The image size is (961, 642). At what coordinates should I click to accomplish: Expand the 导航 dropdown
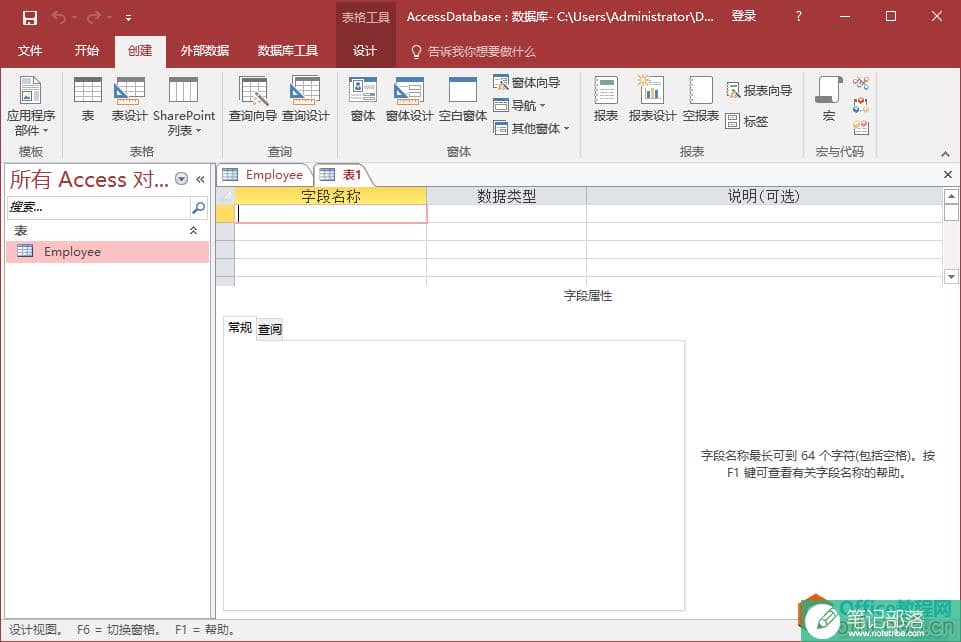(520, 105)
